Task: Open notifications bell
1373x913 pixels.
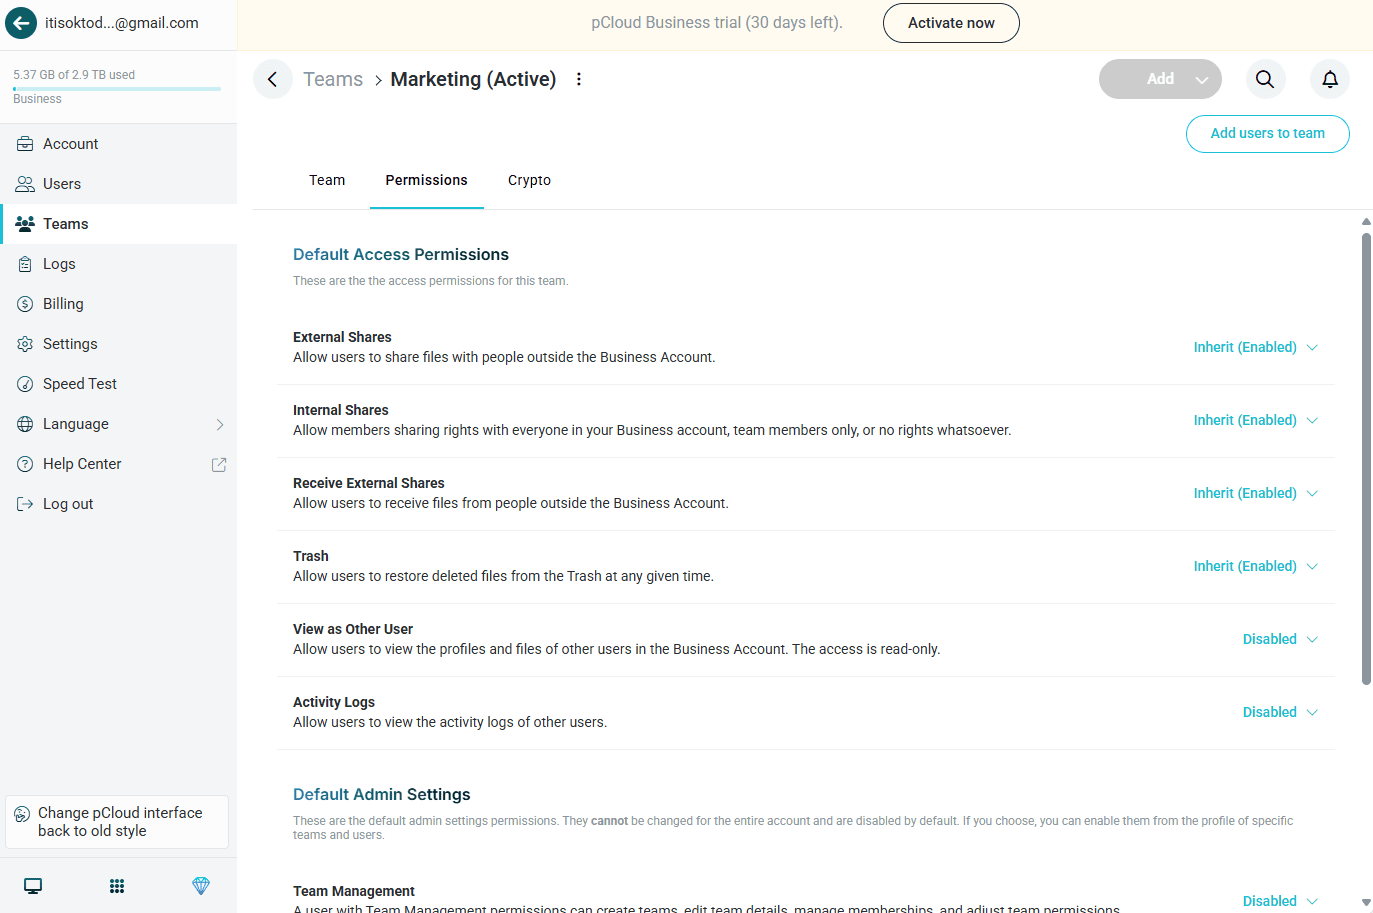Action: pyautogui.click(x=1330, y=79)
